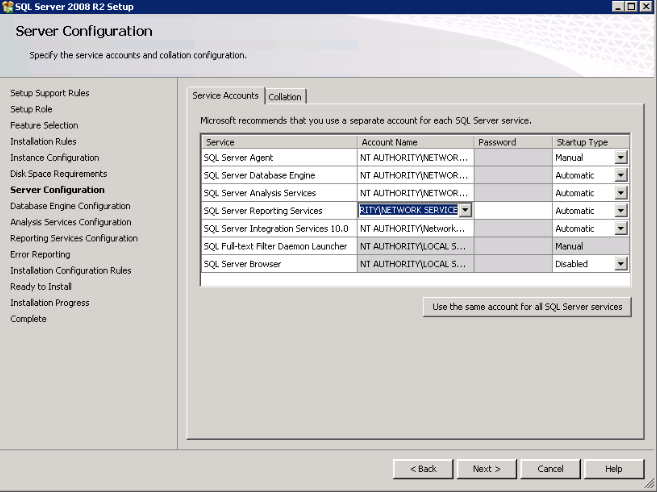Select SQL Server Database Engine account name cell
This screenshot has width=657, height=492.
[x=415, y=175]
